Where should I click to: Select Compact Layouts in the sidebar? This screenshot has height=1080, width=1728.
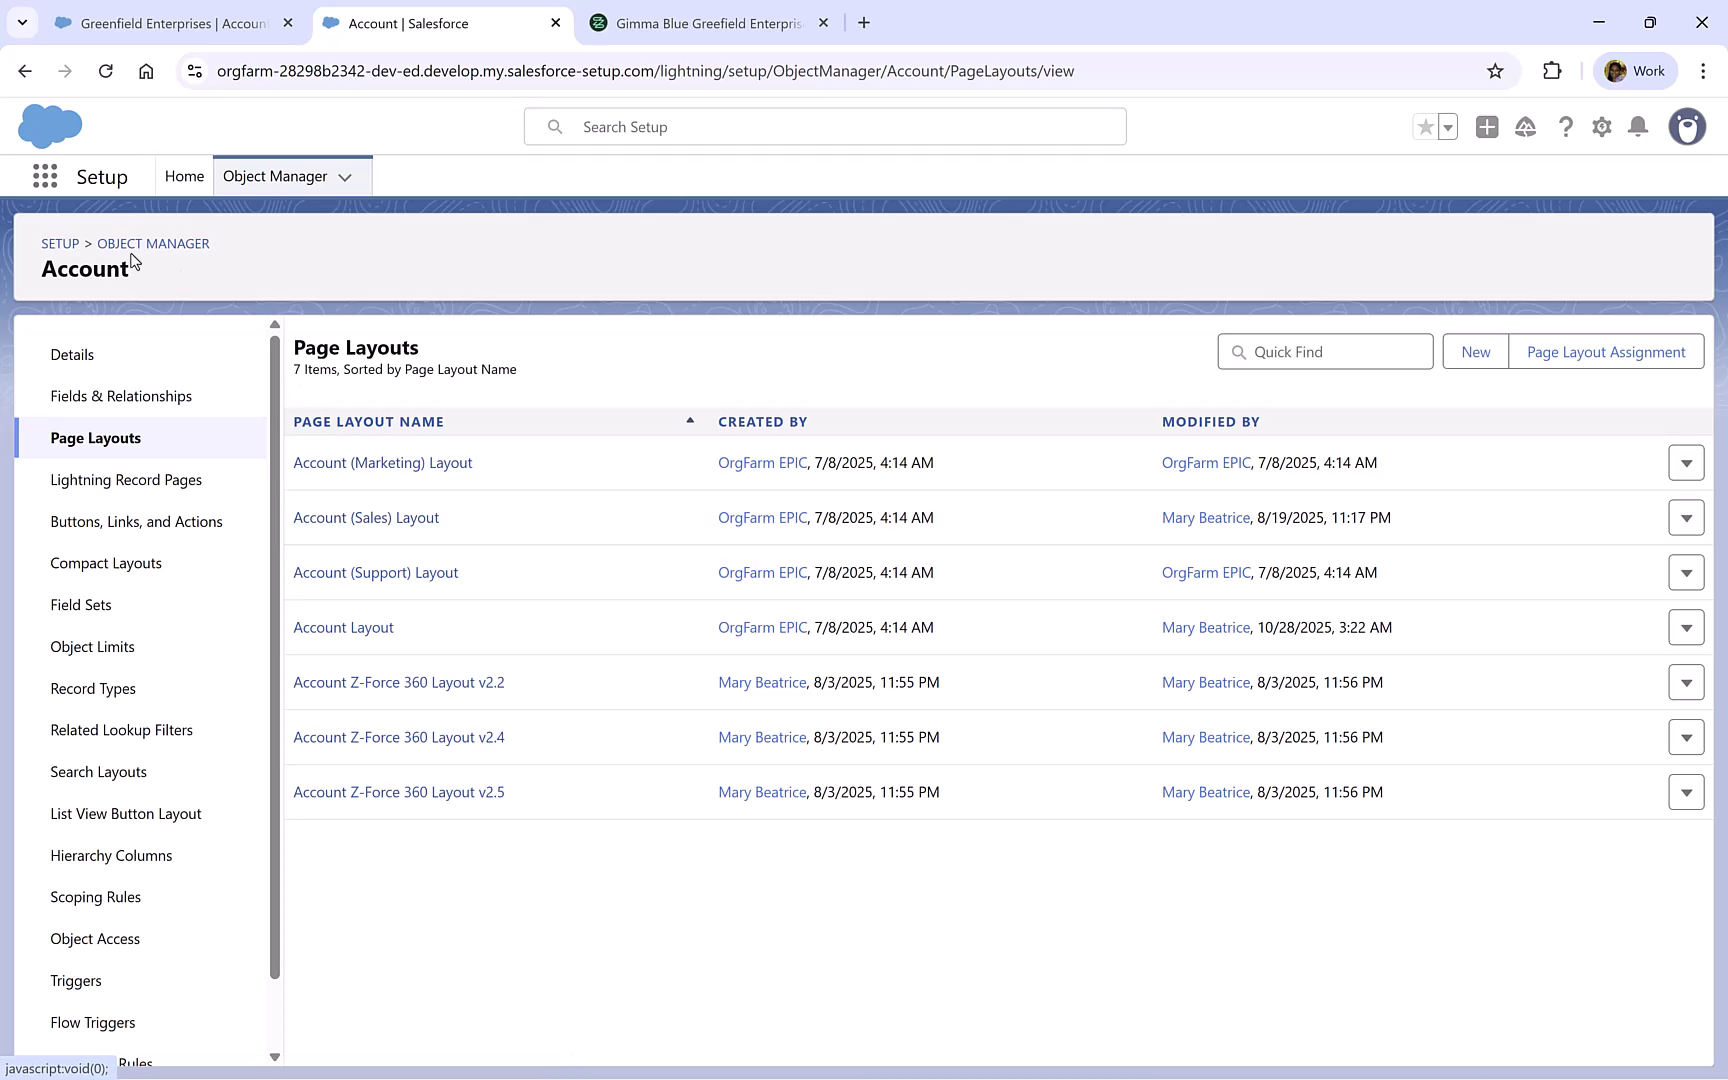pos(105,562)
